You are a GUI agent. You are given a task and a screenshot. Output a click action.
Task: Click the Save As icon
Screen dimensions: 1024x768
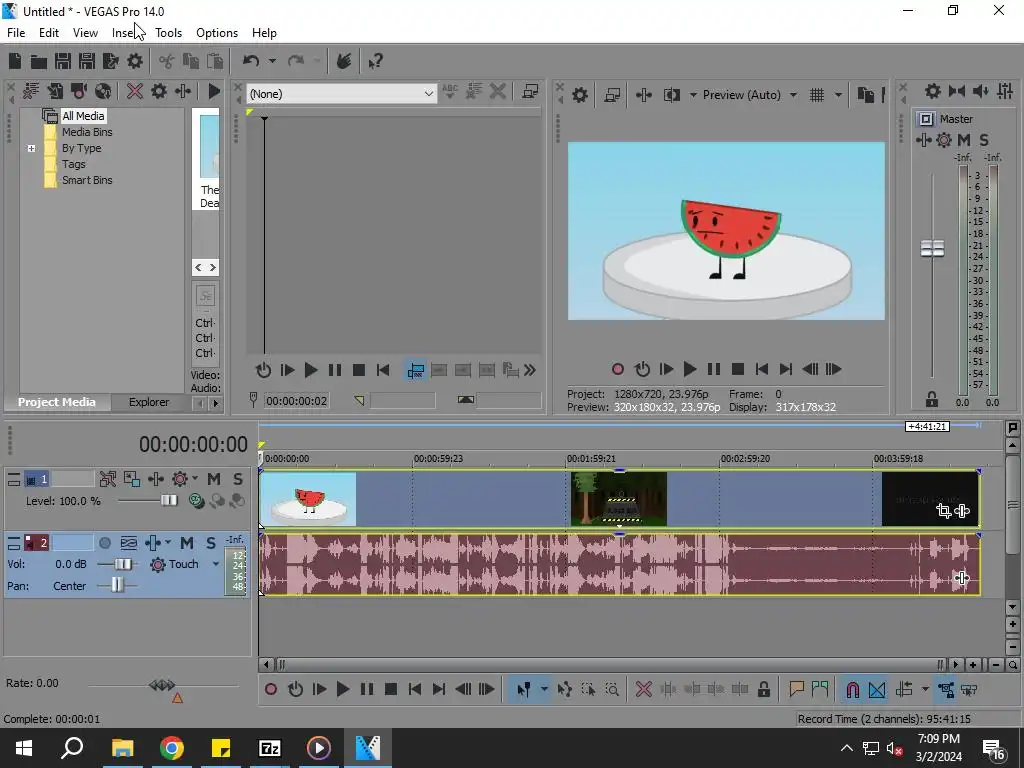tap(86, 61)
